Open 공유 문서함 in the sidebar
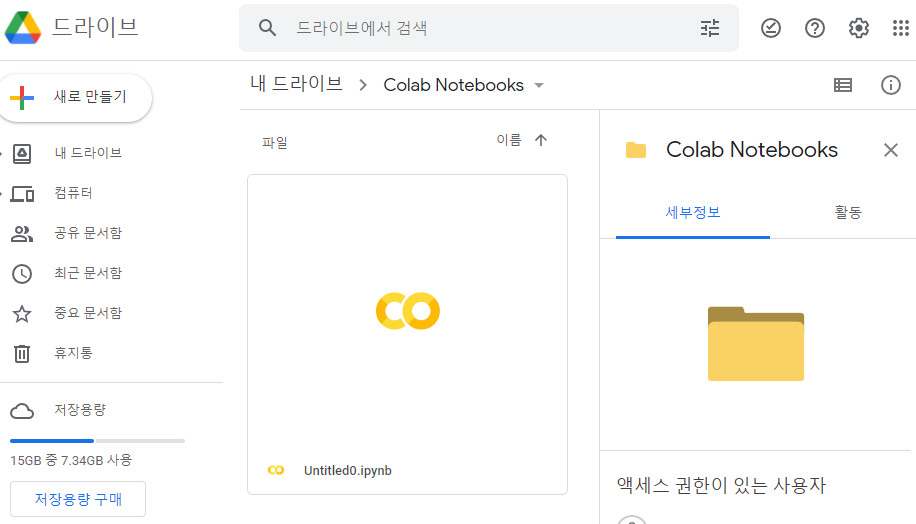This screenshot has width=916, height=524. tap(88, 233)
